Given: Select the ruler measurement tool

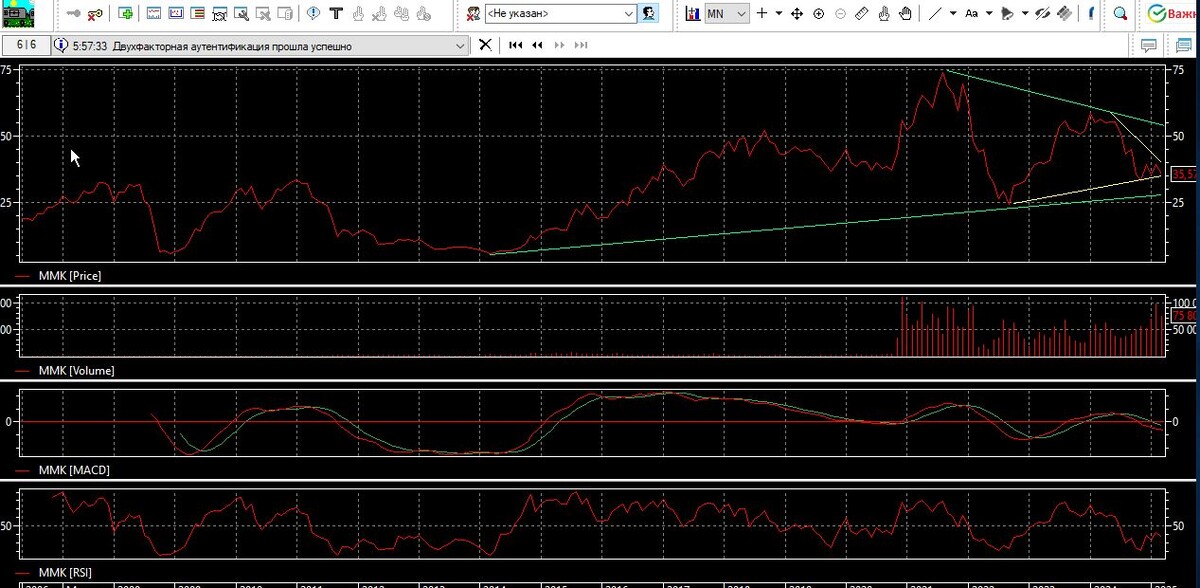Looking at the screenshot, I should 861,14.
